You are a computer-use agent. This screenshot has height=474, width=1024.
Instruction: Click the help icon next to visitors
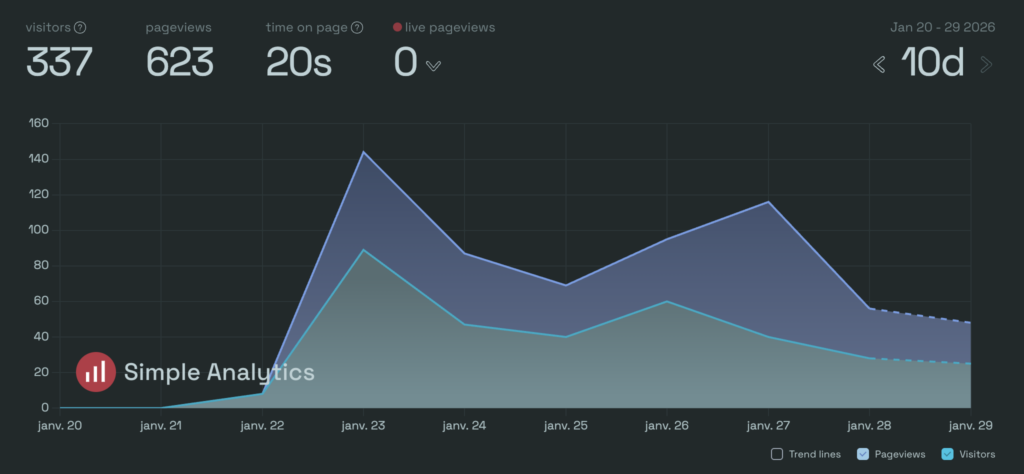[x=80, y=28]
